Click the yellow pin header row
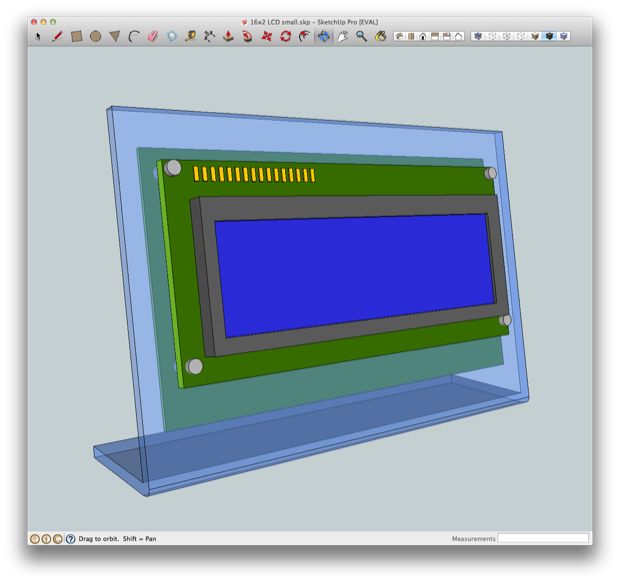This screenshot has width=620, height=583. [254, 174]
